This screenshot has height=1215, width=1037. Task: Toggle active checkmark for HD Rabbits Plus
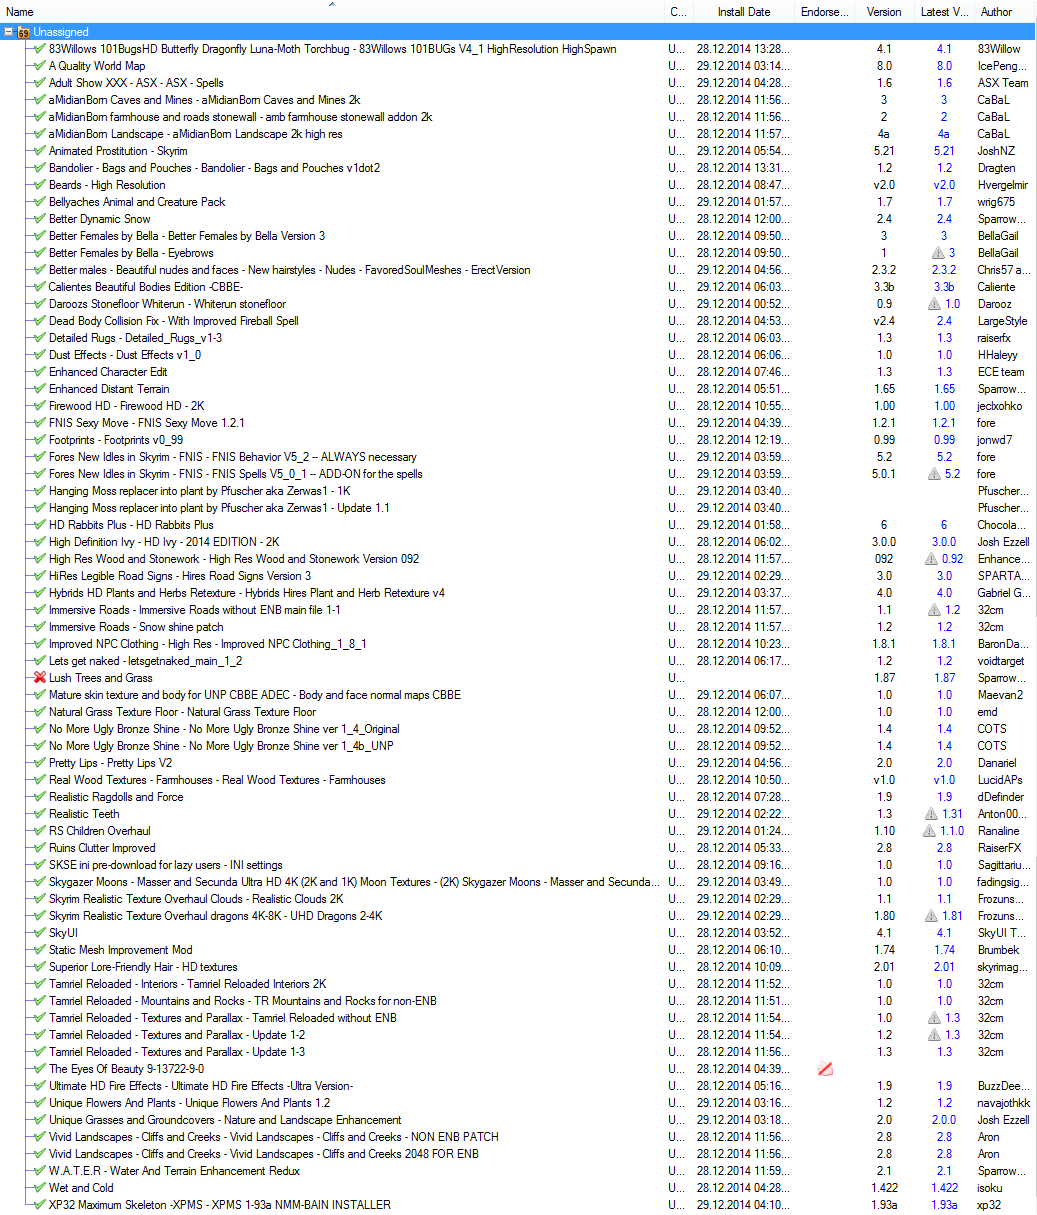(x=40, y=525)
